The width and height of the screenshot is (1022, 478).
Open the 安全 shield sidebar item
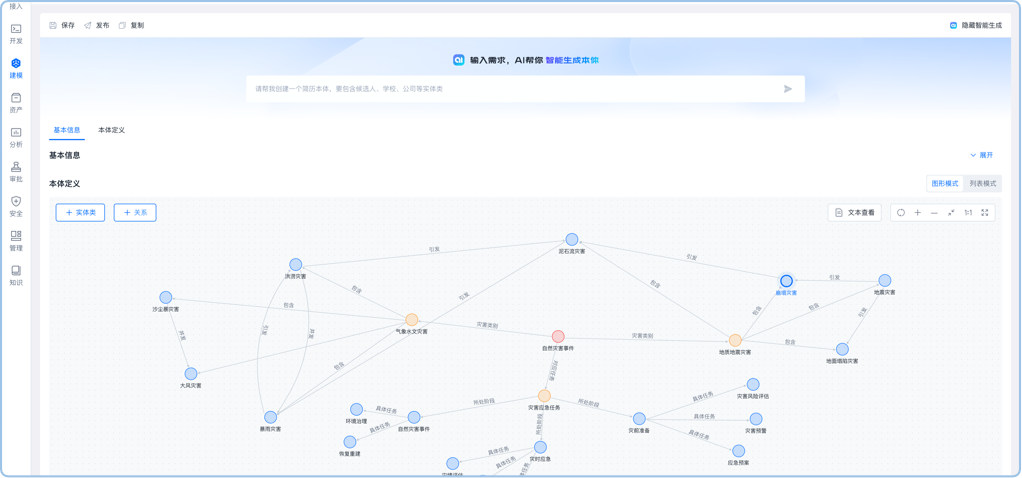pyautogui.click(x=16, y=206)
